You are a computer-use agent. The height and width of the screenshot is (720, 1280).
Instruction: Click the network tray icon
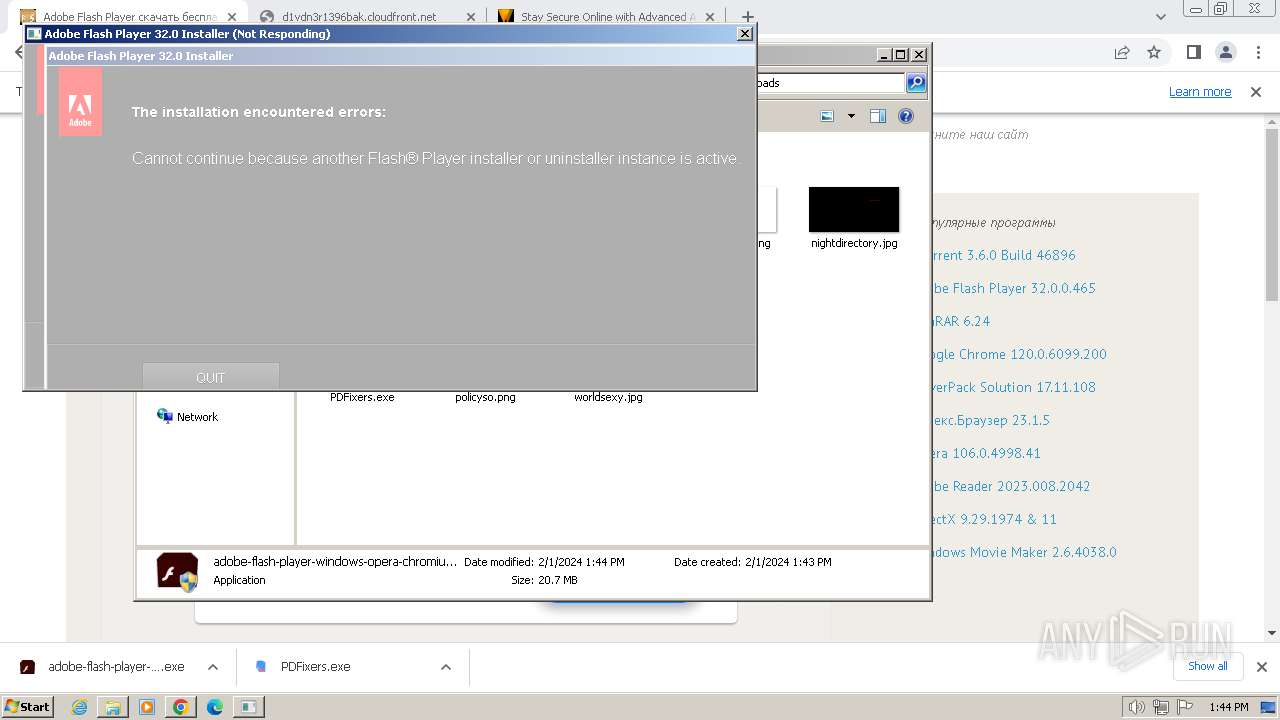(1160, 707)
